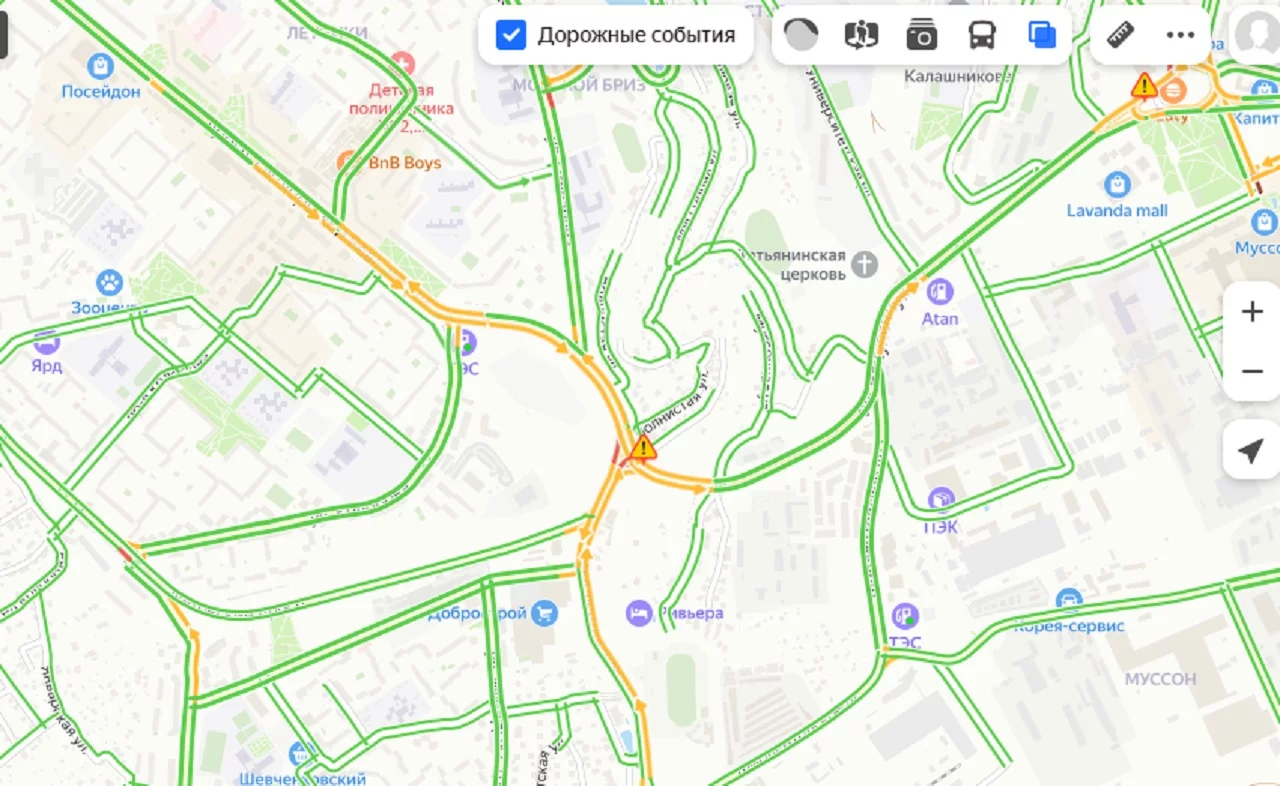Expand the three-dots more menu

pyautogui.click(x=1180, y=35)
